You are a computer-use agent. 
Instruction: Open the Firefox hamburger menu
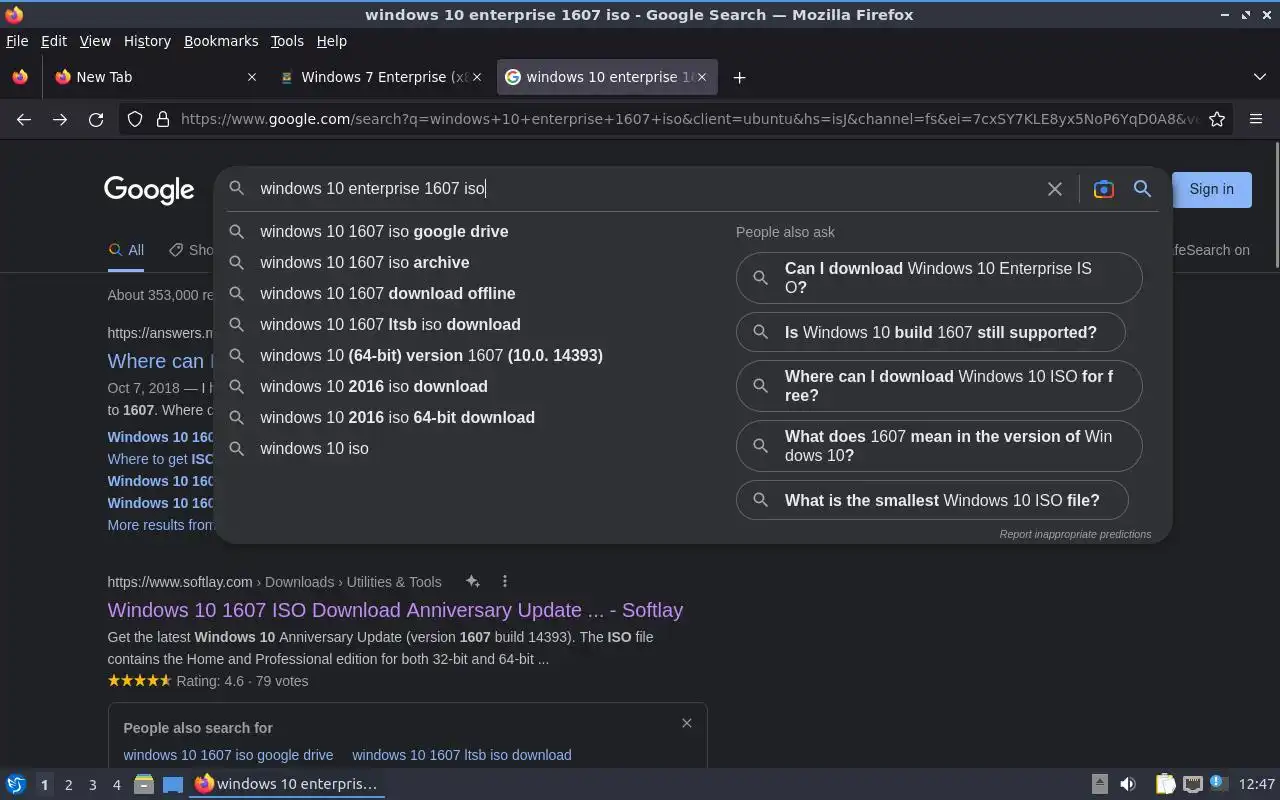click(1256, 119)
